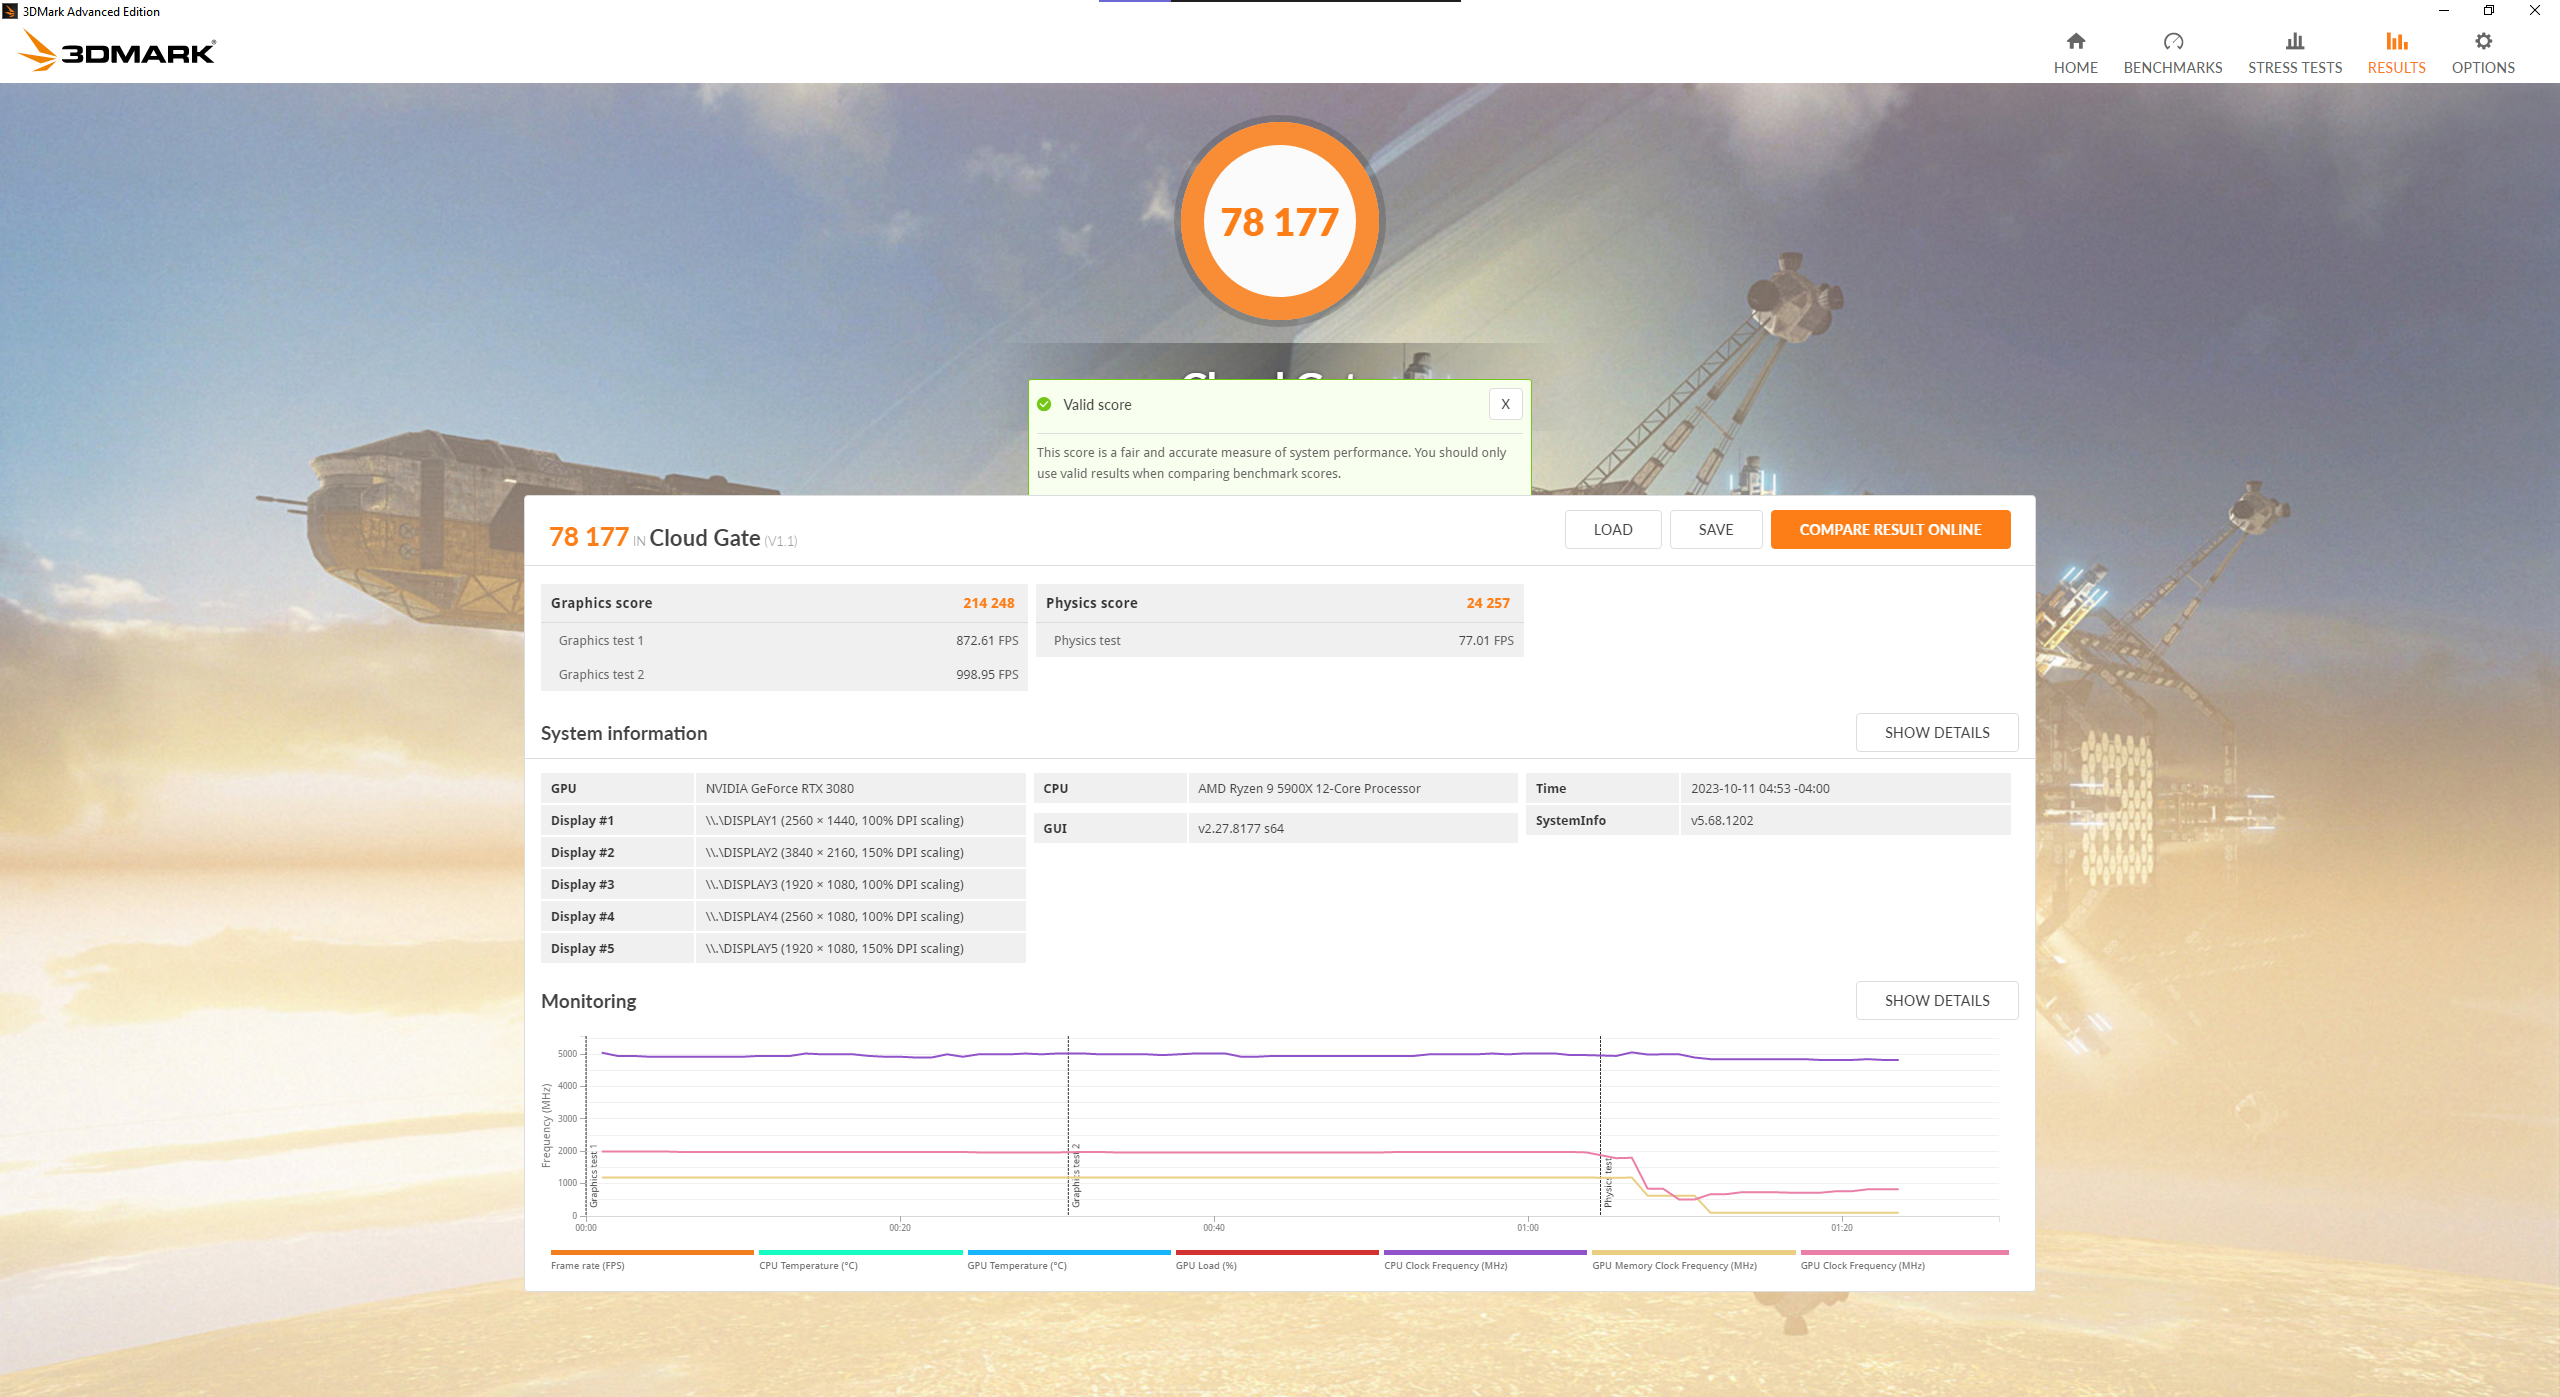
Task: Toggle GPU Memory Clock Frequency legend swatch
Action: tap(1694, 1252)
